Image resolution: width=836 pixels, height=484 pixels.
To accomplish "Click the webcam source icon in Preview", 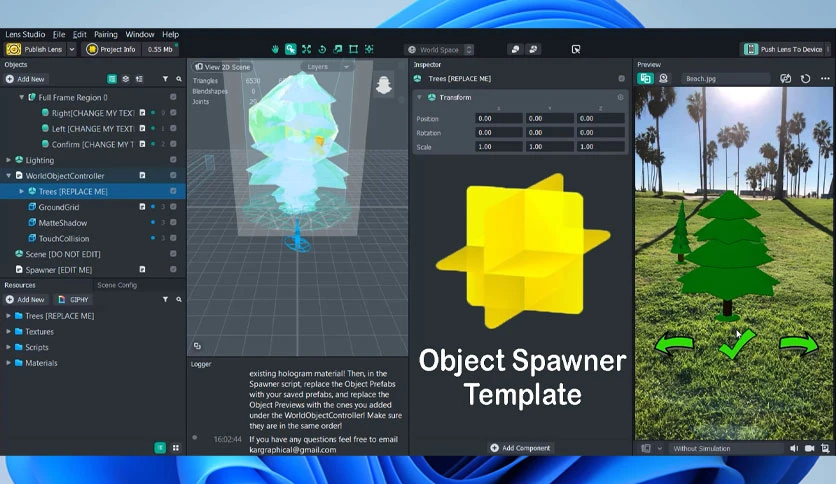I will 663,78.
